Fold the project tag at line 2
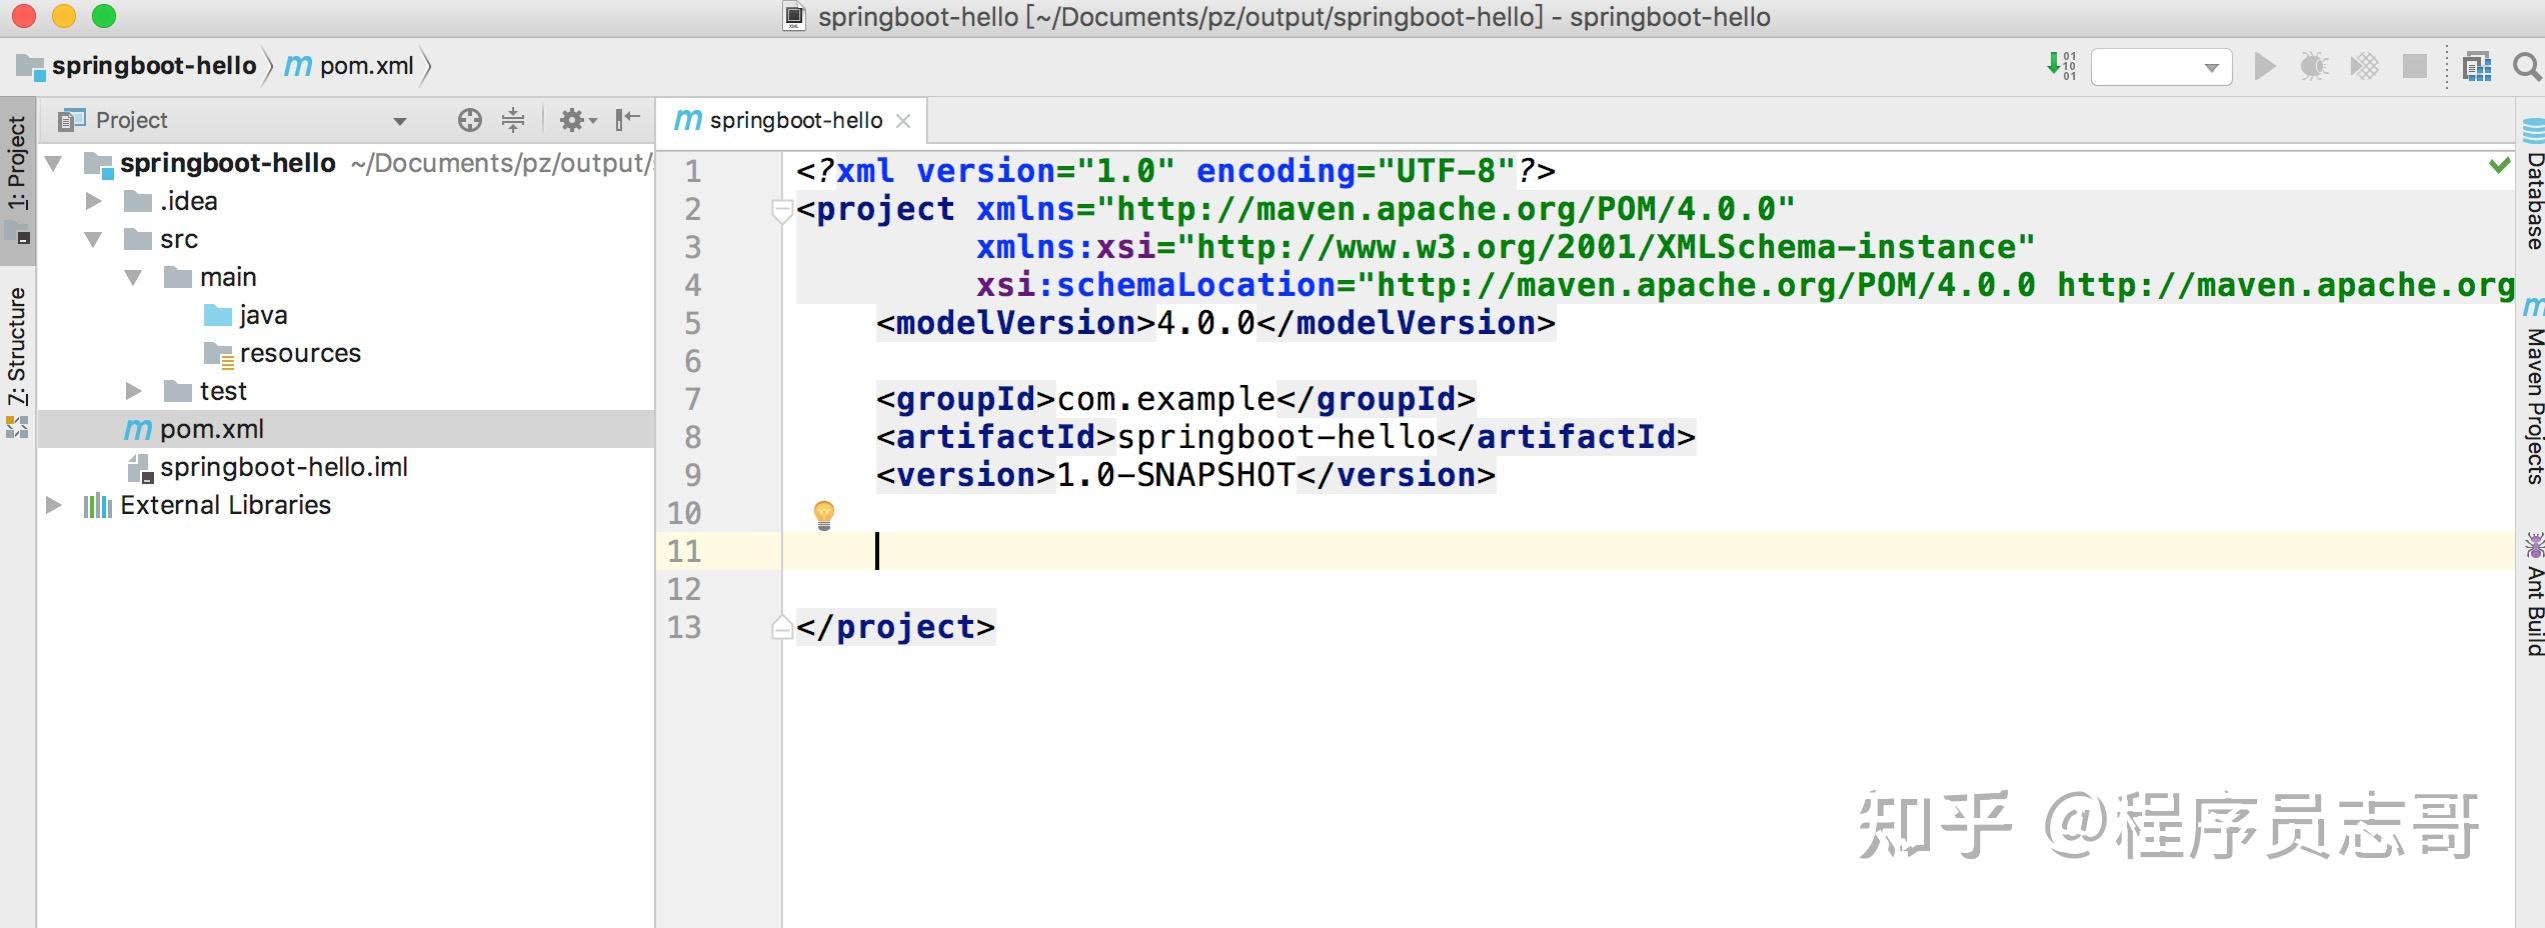The height and width of the screenshot is (928, 2545). [x=782, y=210]
